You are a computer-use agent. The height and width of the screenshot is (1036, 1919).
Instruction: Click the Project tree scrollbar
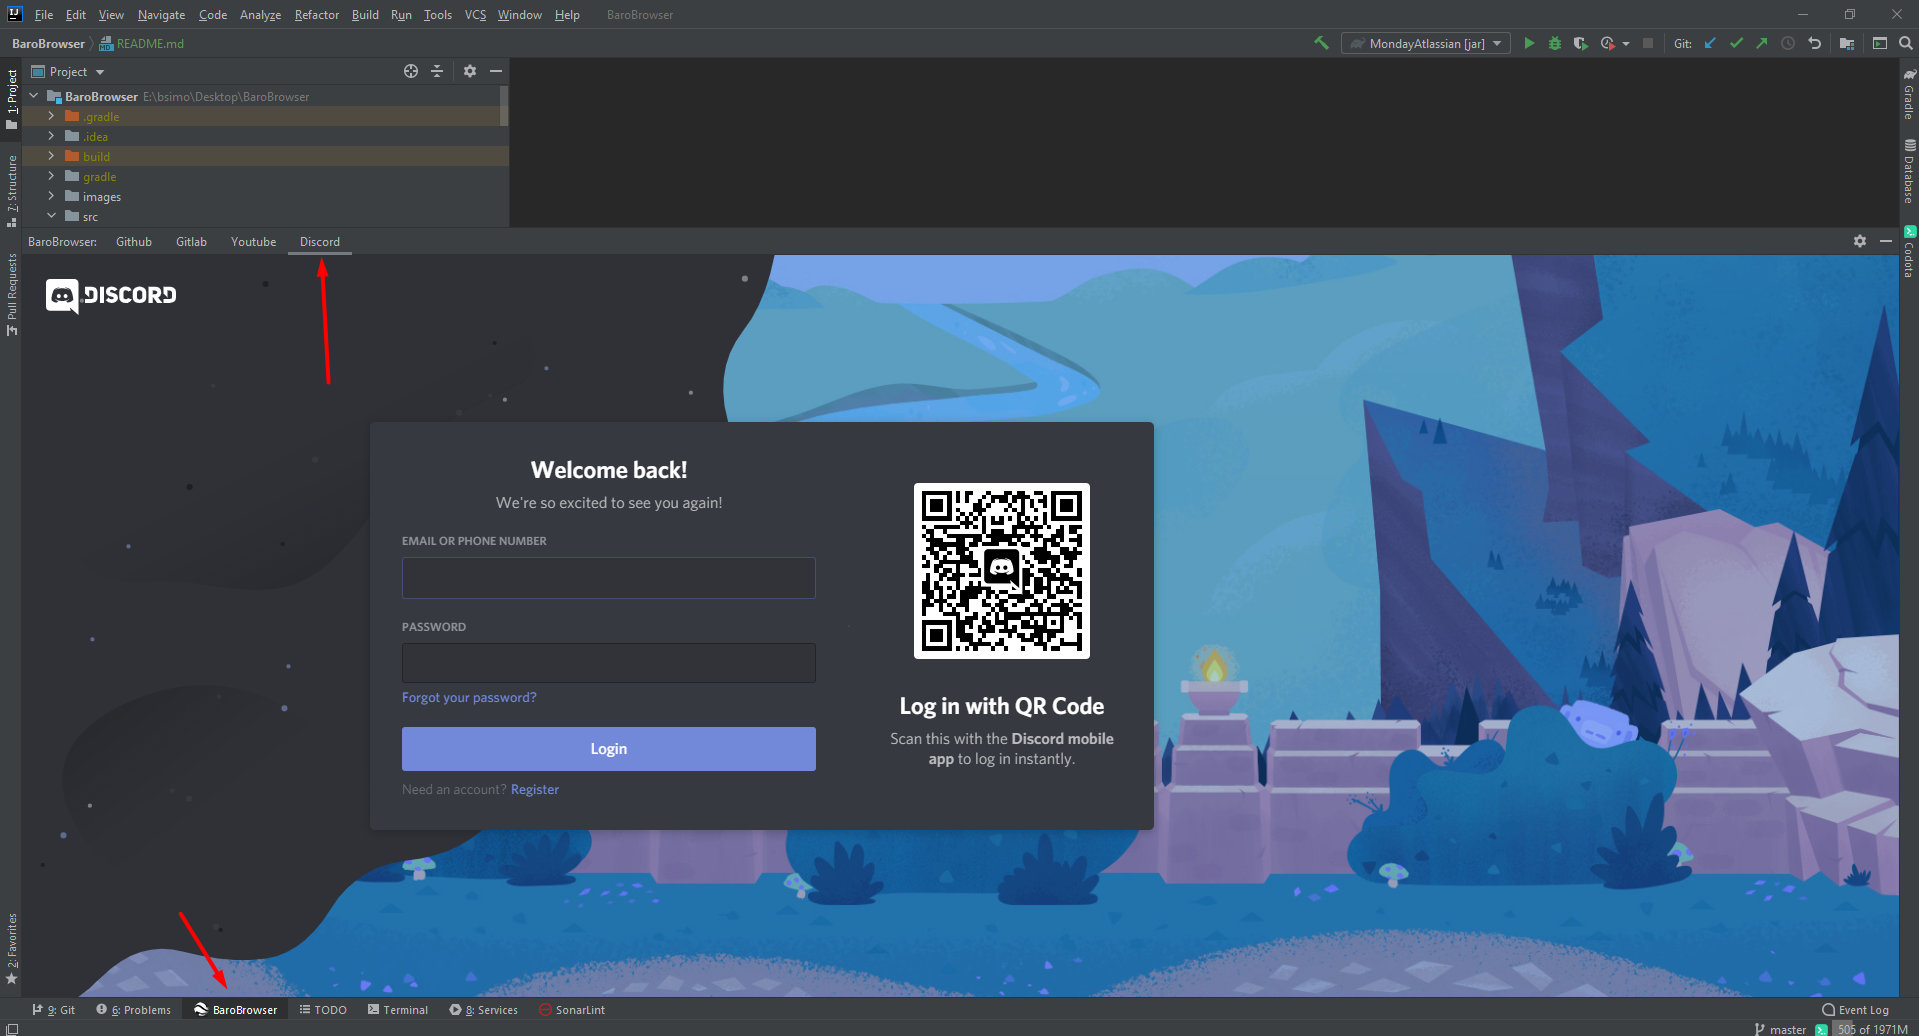tap(504, 106)
